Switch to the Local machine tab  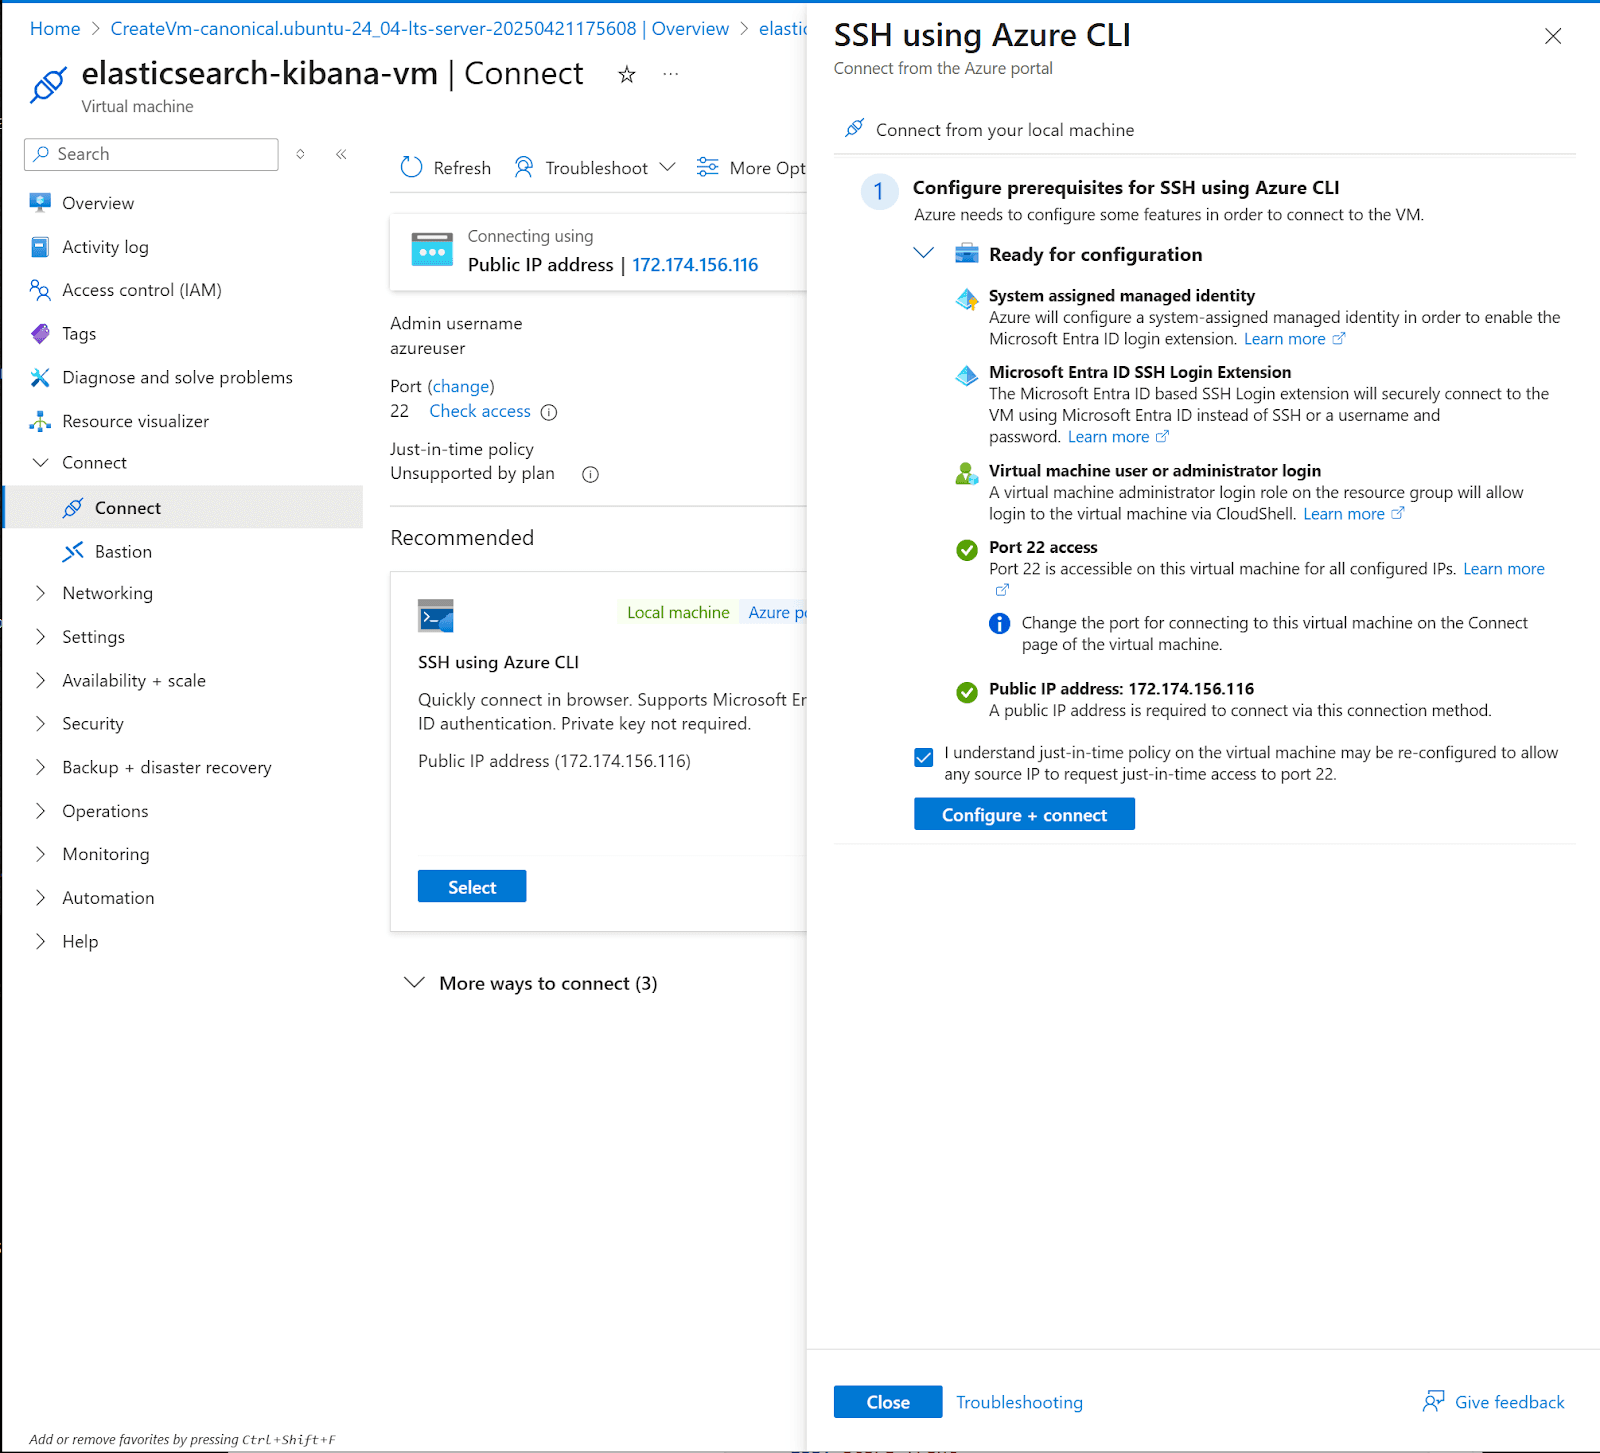[677, 611]
